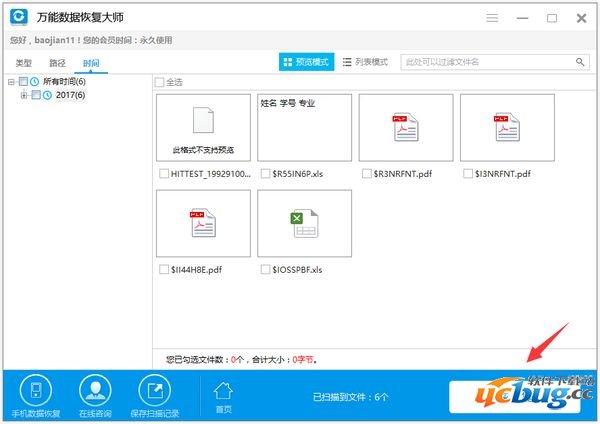The width and height of the screenshot is (600, 424).
Task: Focus the file name filter field
Action: click(495, 62)
